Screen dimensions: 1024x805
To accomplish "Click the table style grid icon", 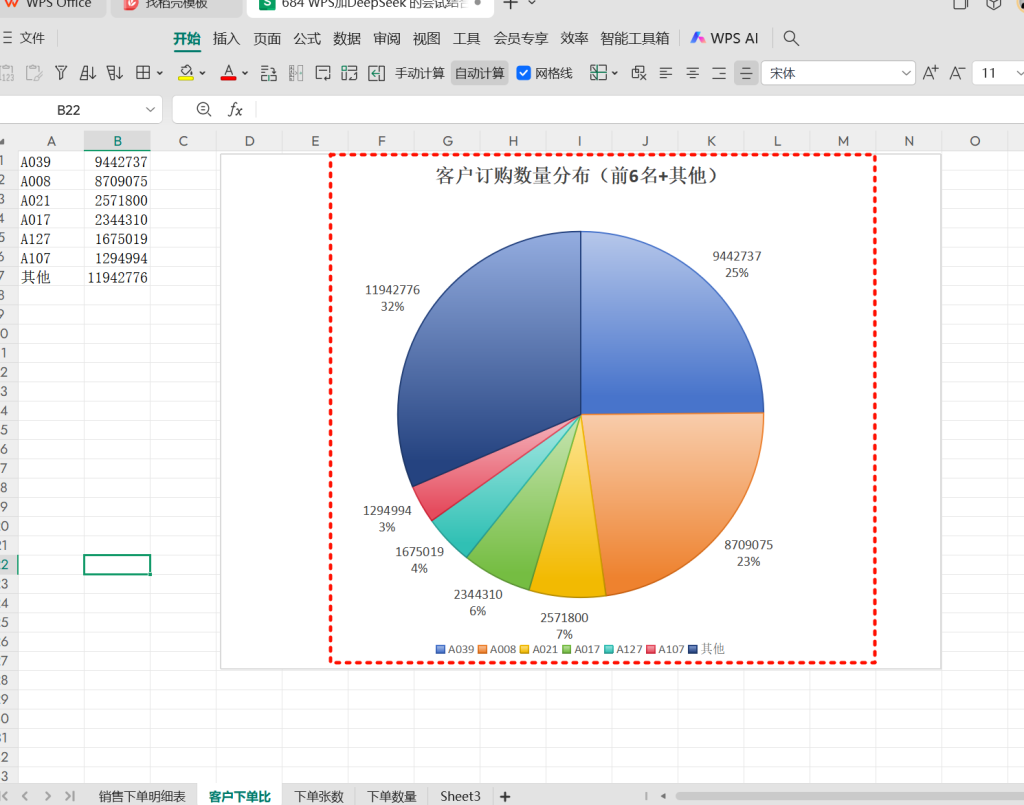I will [598, 72].
